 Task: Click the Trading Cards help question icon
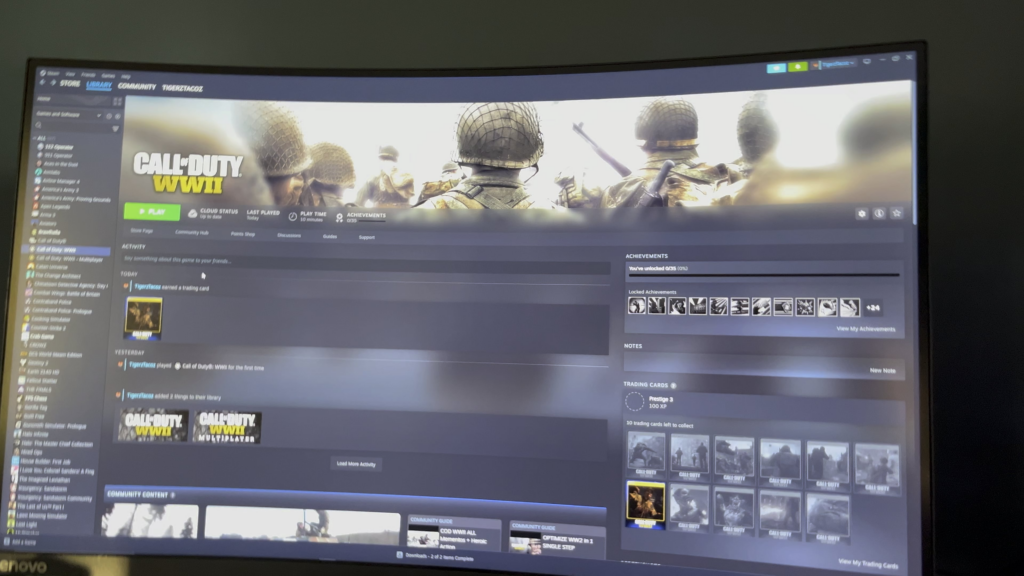point(673,385)
